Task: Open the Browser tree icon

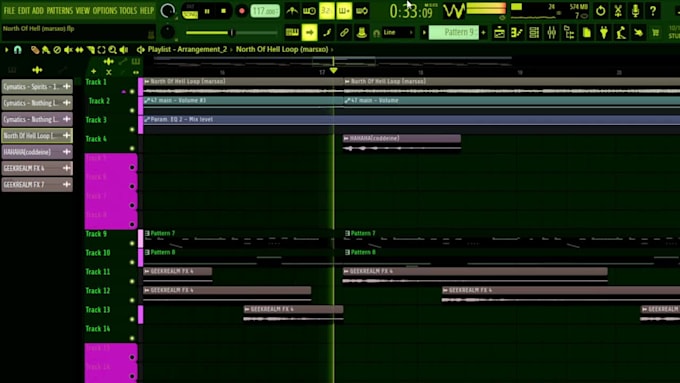Action: pyautogui.click(x=569, y=32)
